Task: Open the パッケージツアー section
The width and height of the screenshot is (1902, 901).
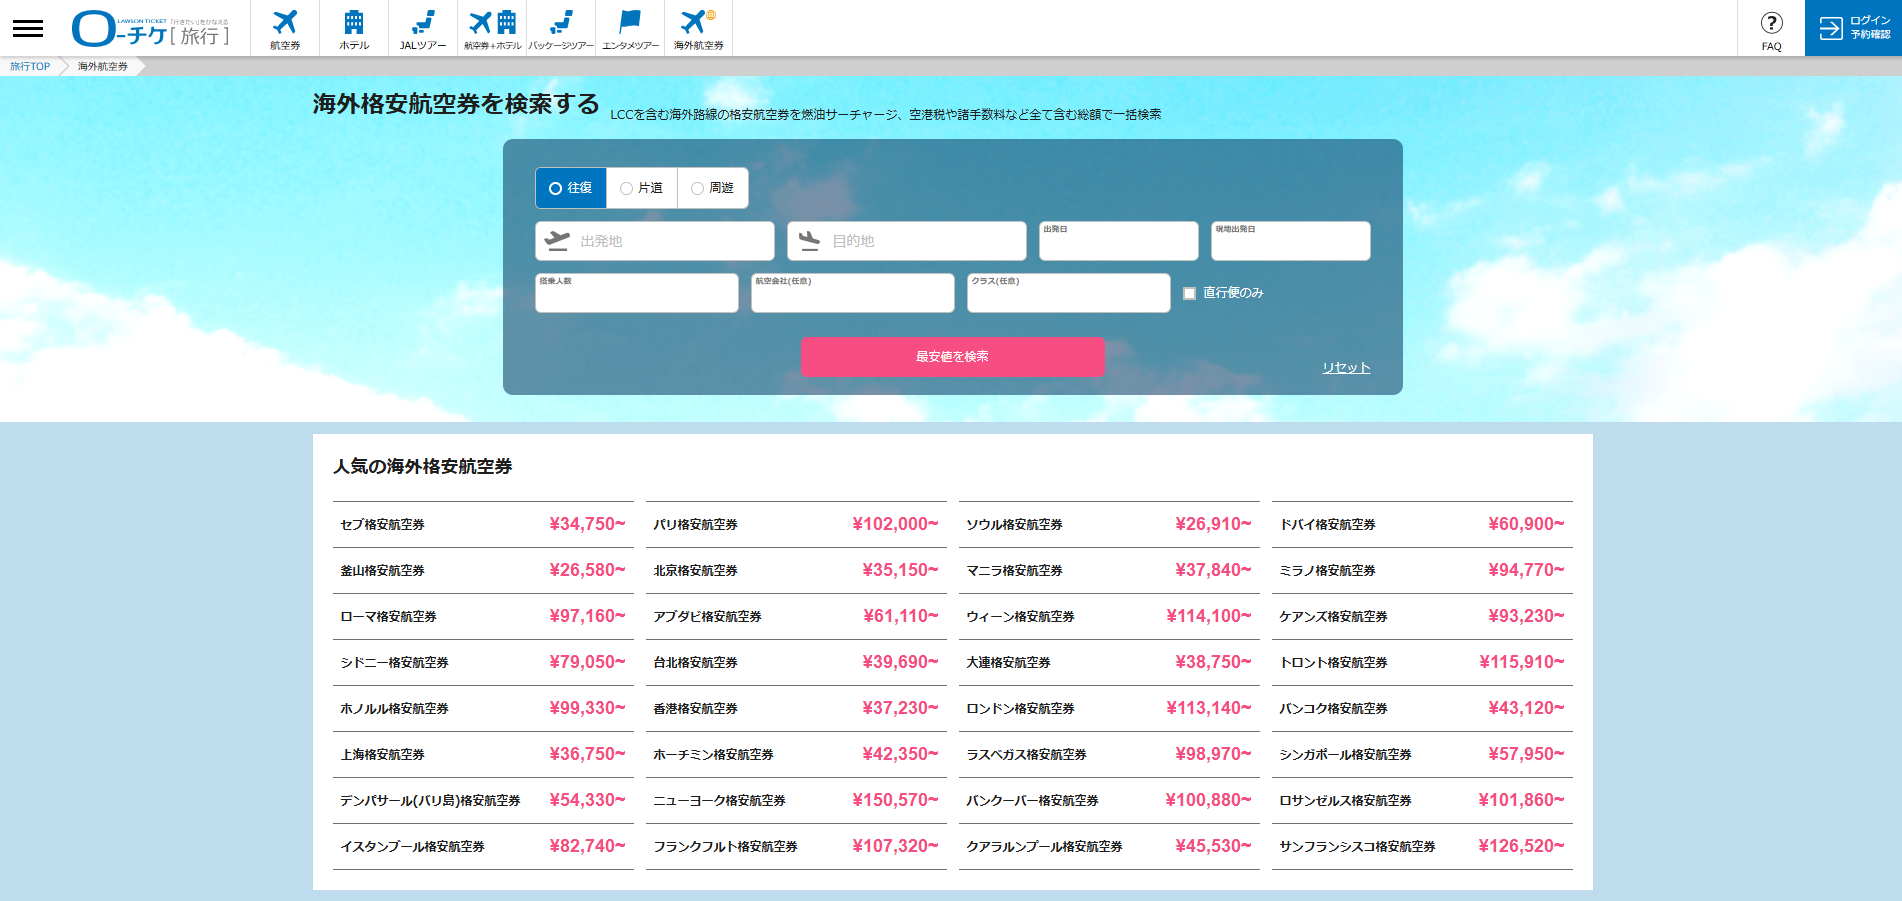Action: pos(561,28)
